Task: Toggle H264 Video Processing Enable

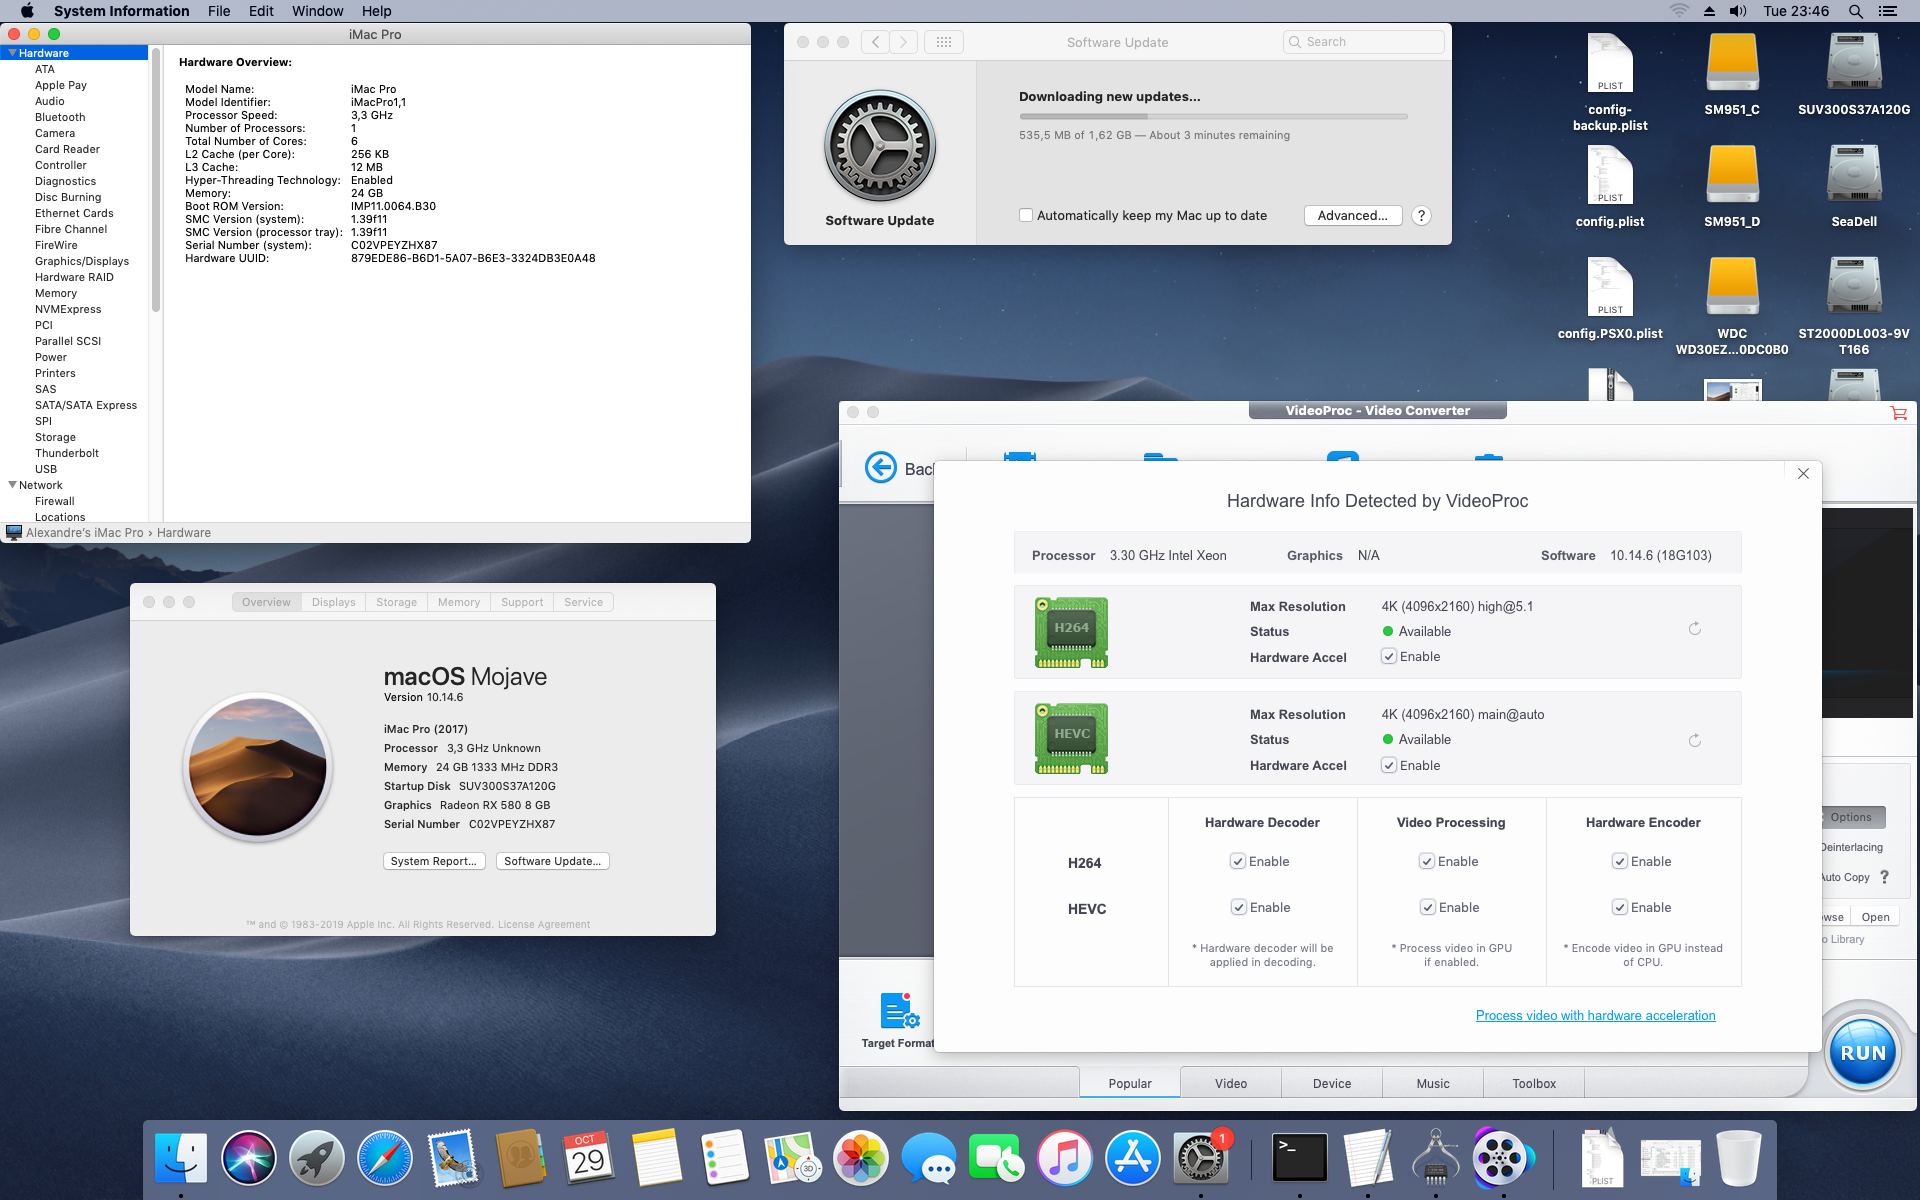Action: [x=1427, y=862]
